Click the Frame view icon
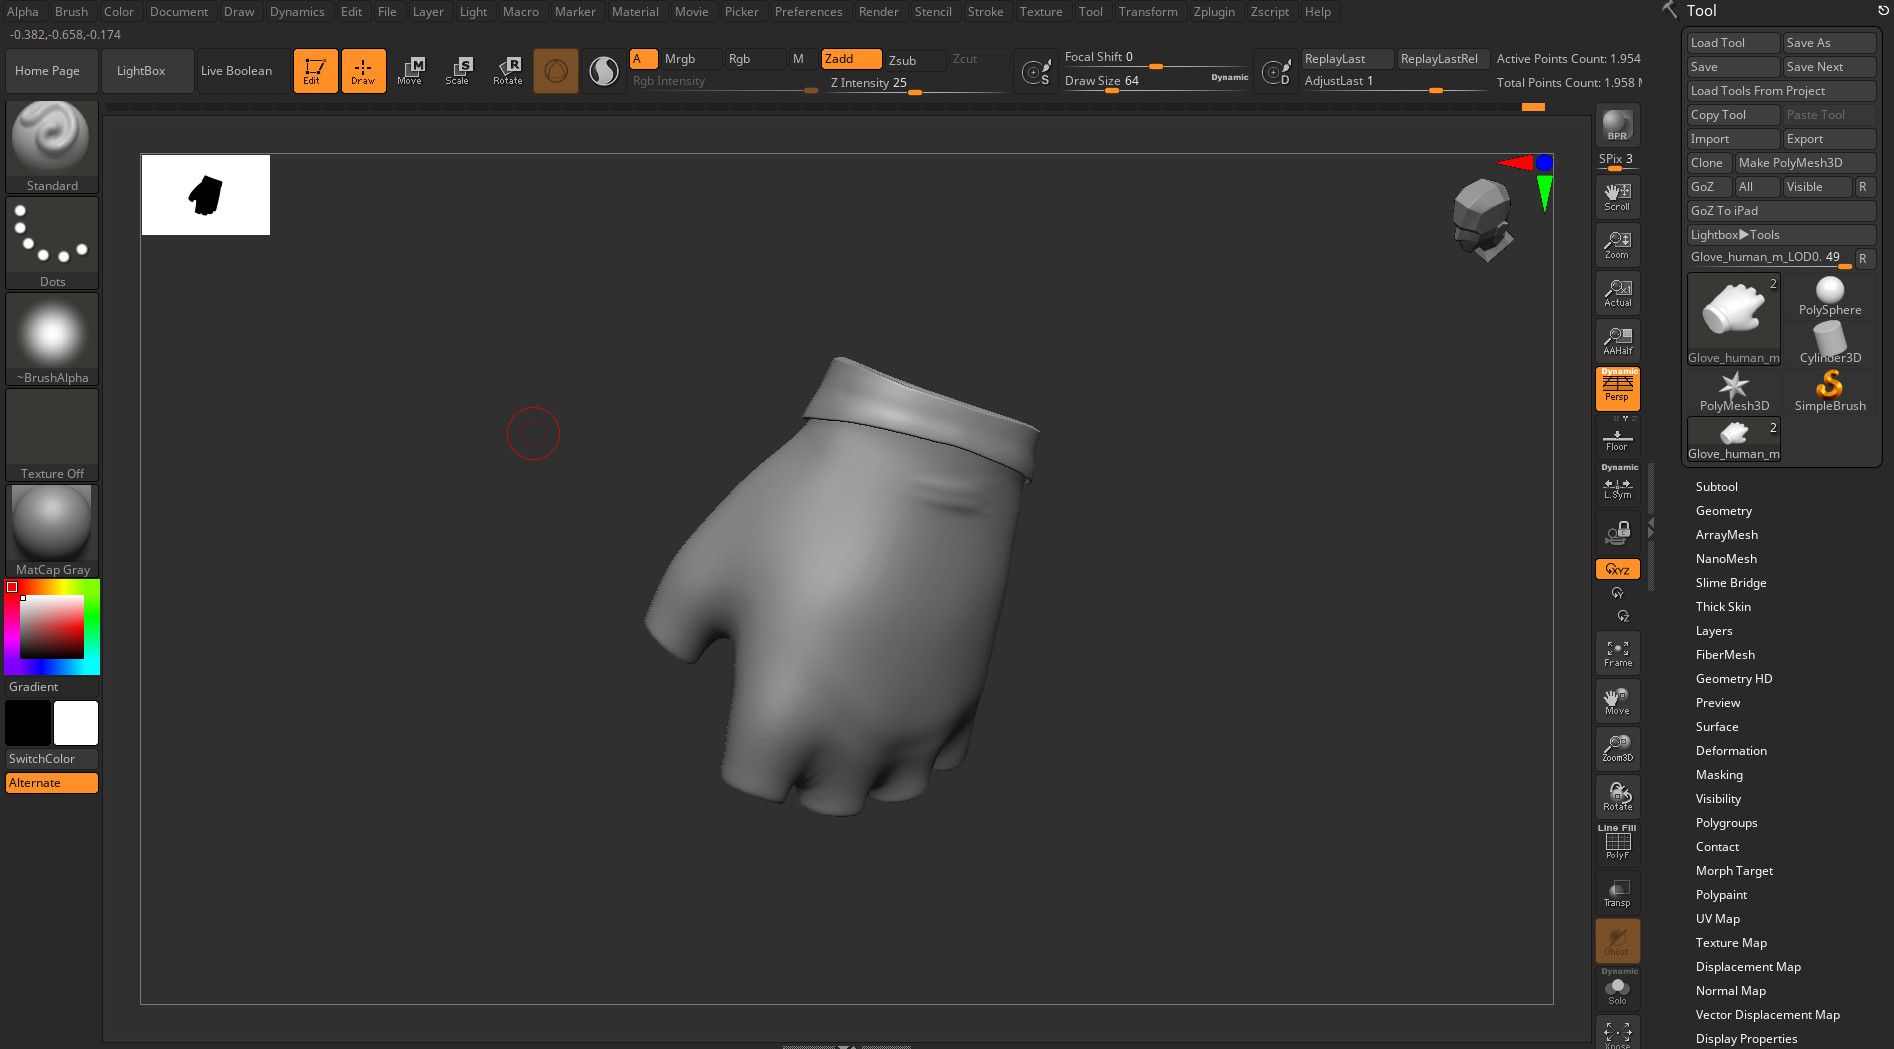1894x1049 pixels. 1617,653
